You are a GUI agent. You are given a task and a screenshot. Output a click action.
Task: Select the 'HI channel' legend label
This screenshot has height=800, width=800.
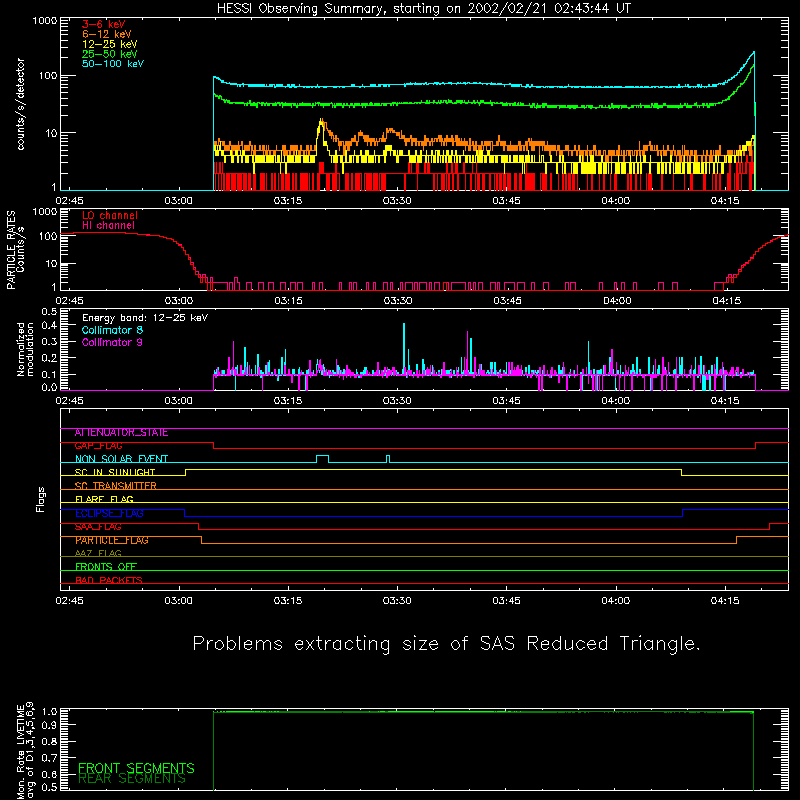point(109,225)
